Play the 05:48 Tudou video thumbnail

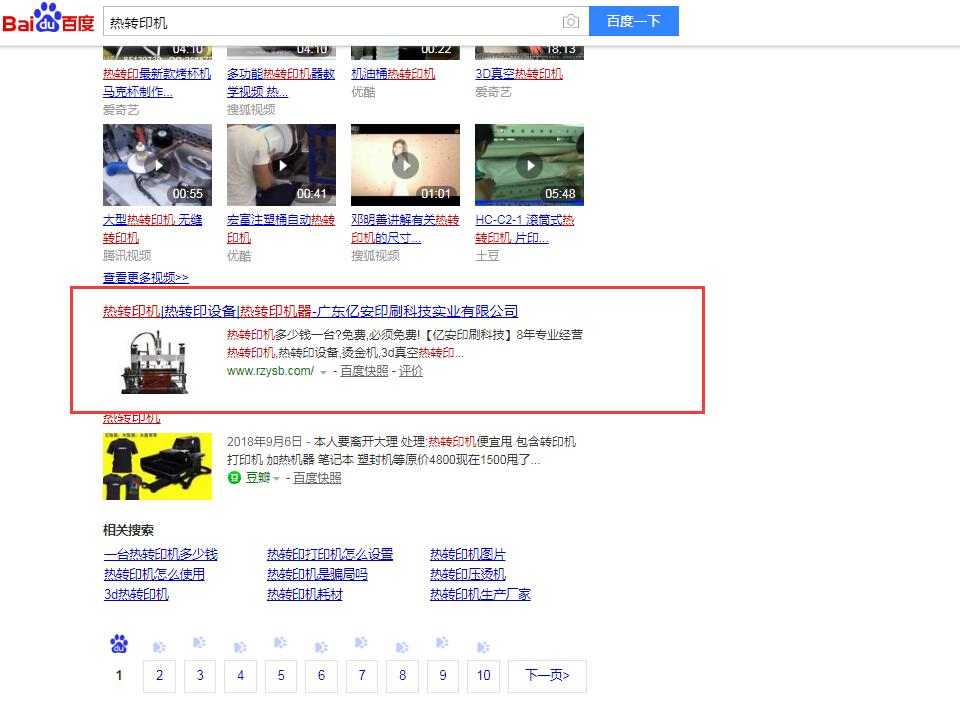tap(529, 165)
